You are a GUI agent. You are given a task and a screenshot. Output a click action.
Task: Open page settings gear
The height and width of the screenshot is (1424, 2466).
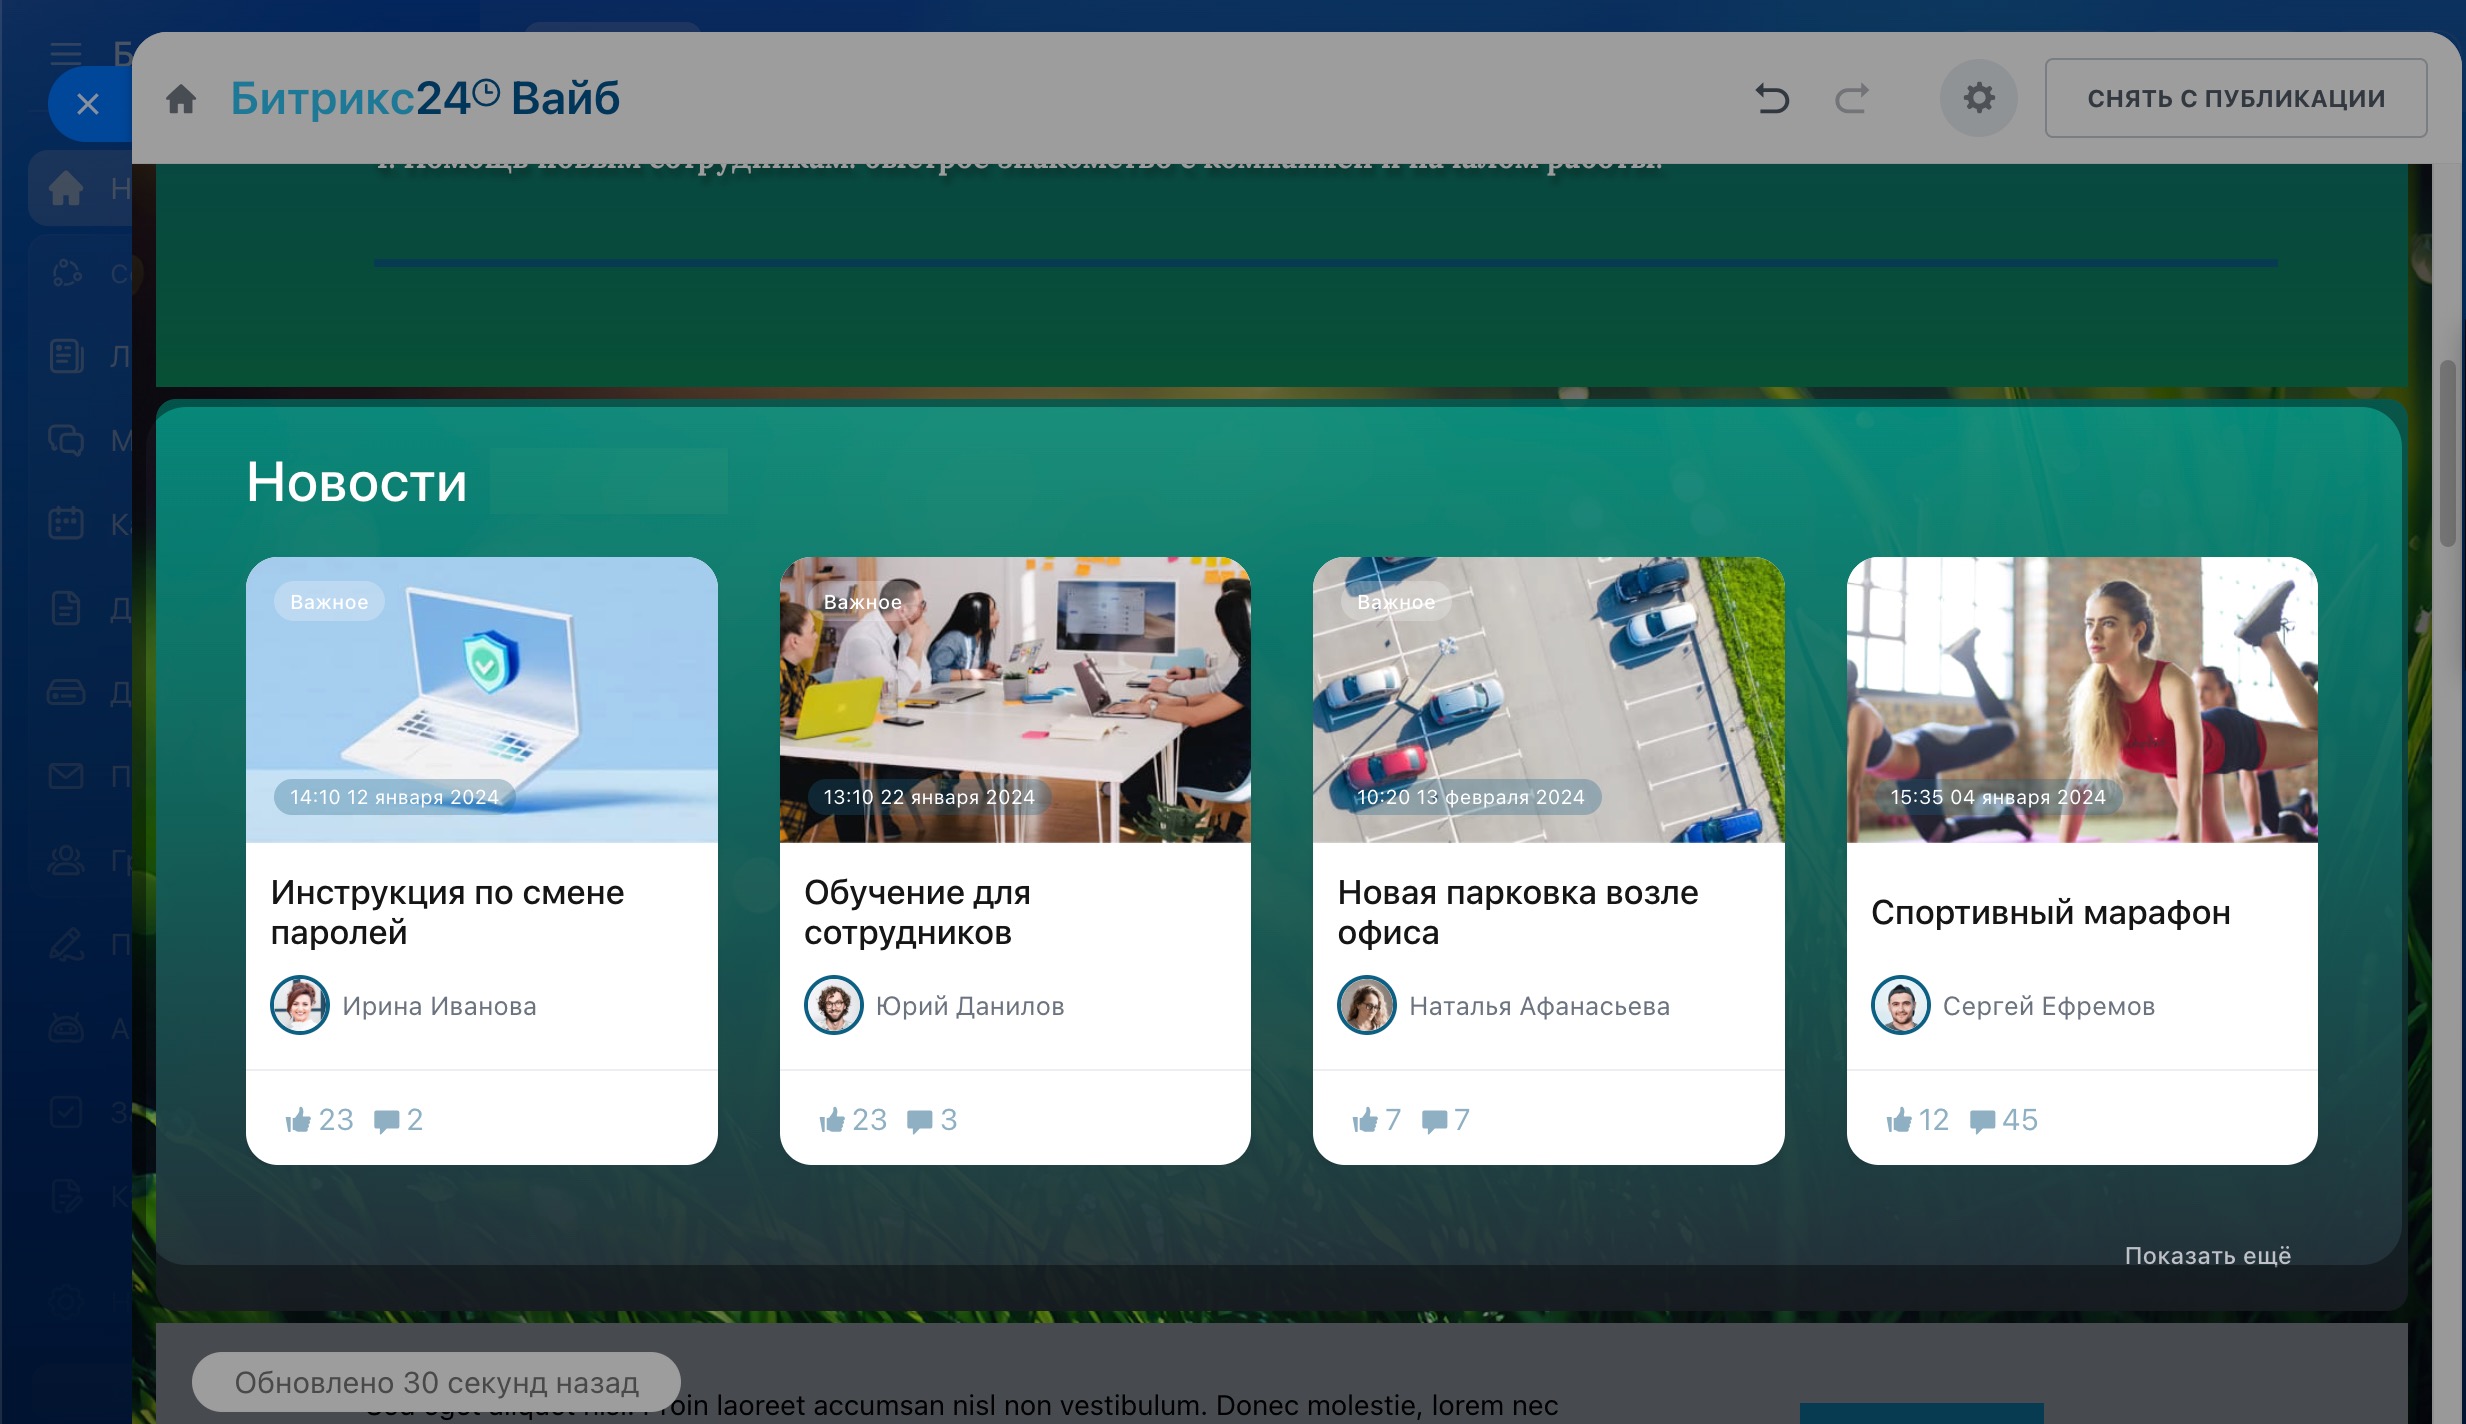(x=1979, y=98)
